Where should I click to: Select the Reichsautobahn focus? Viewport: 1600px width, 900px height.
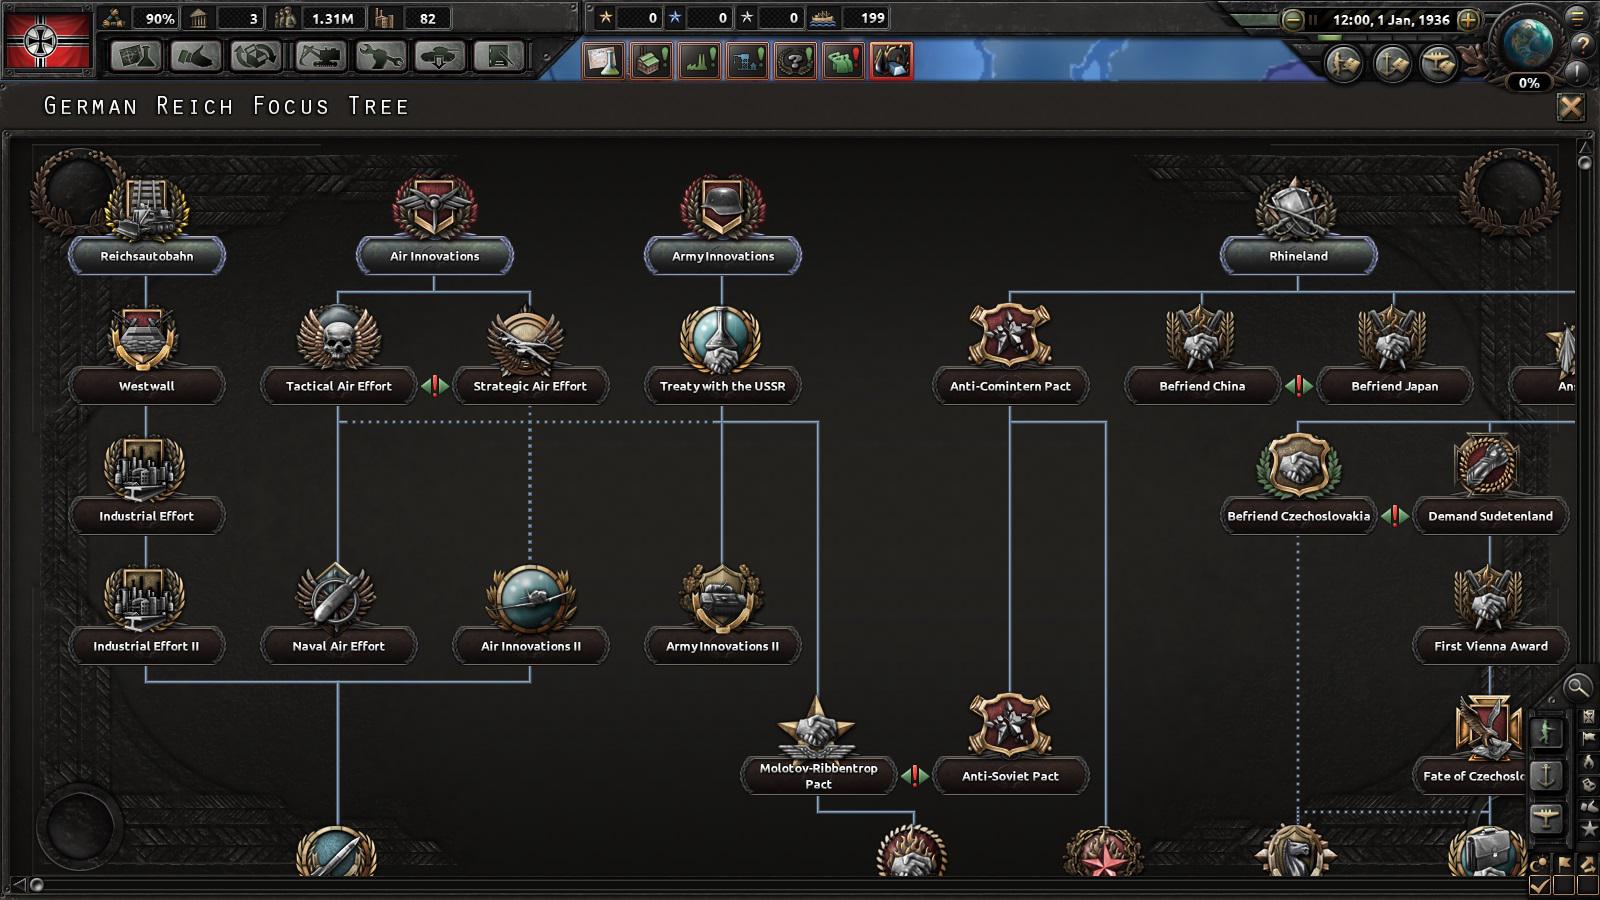click(147, 256)
